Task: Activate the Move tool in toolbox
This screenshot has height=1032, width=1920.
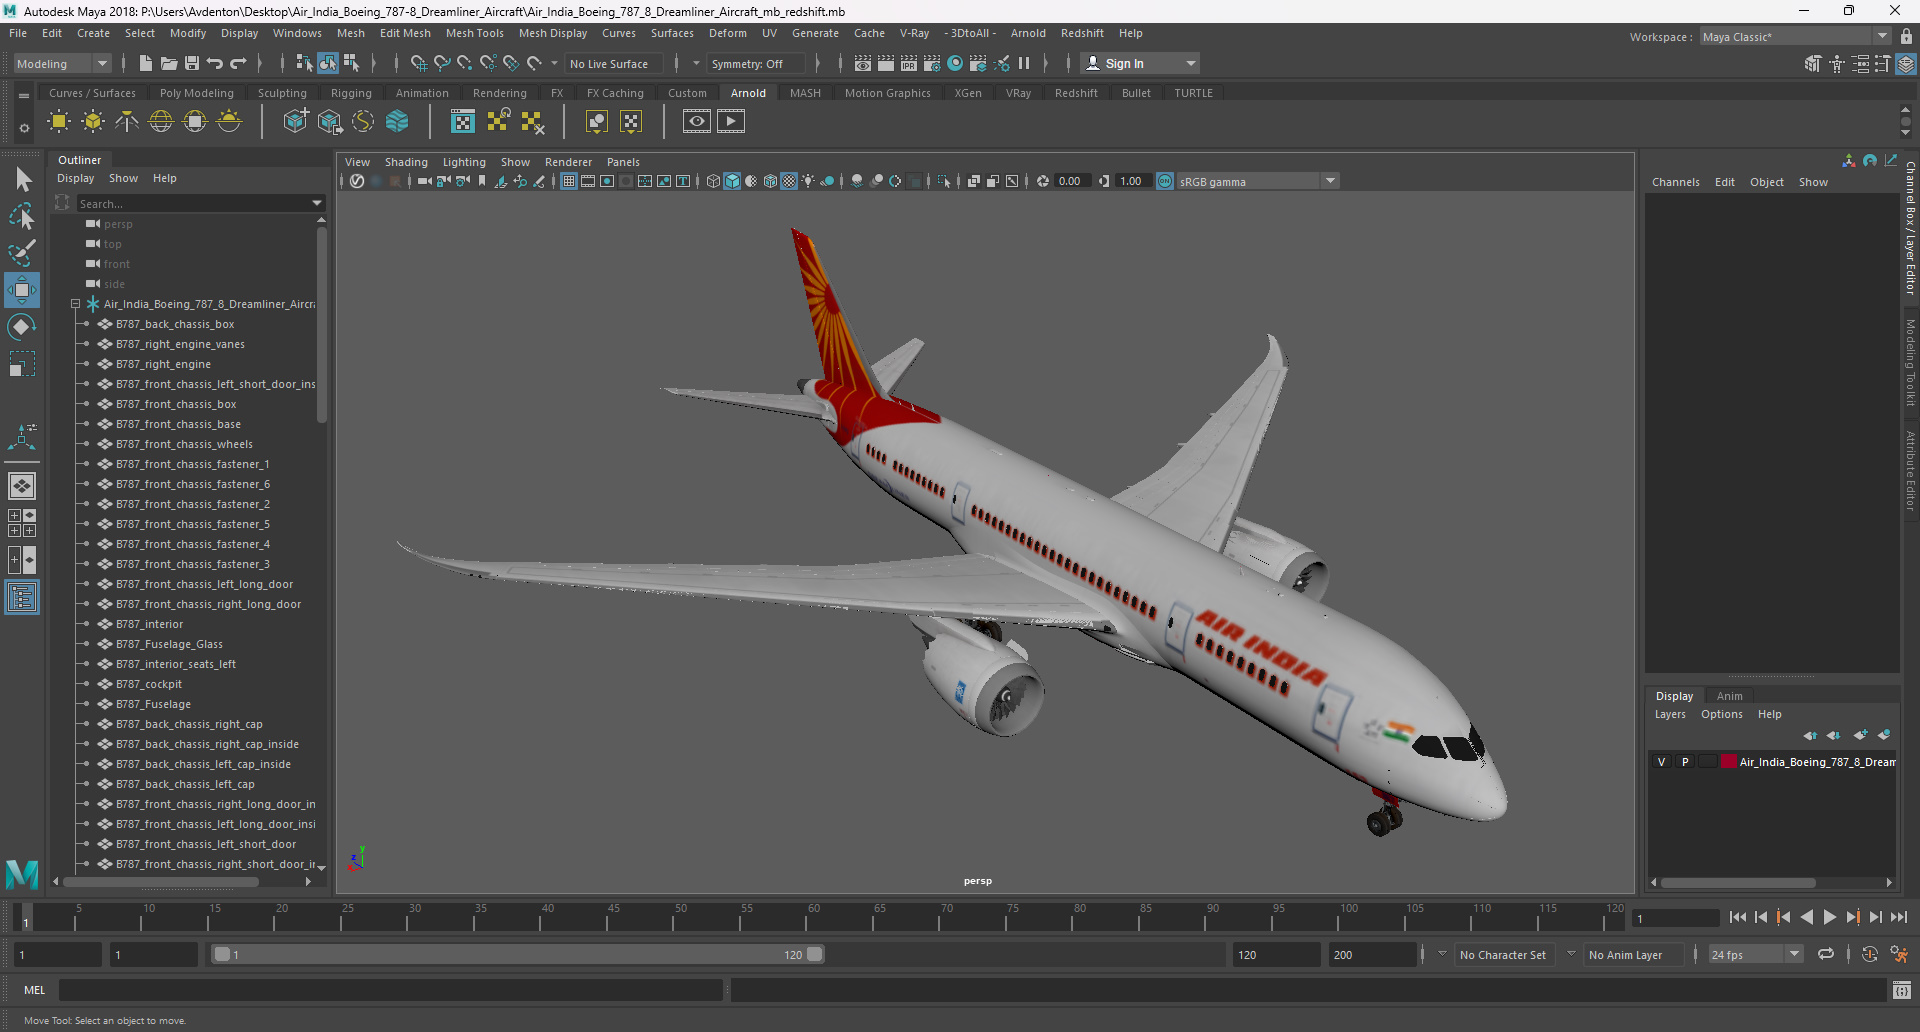Action: [22, 290]
